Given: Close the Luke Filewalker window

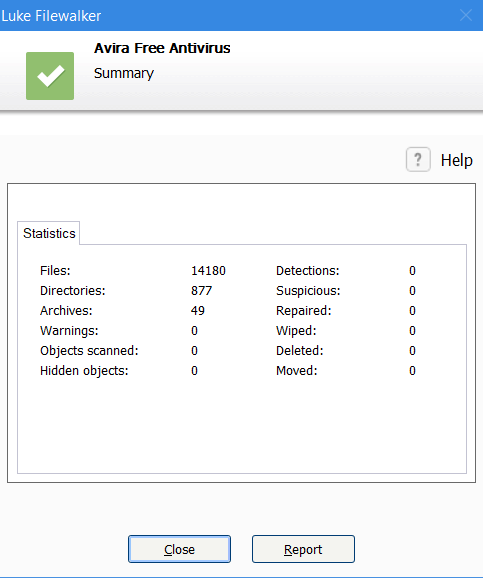Looking at the screenshot, I should tap(466, 15).
